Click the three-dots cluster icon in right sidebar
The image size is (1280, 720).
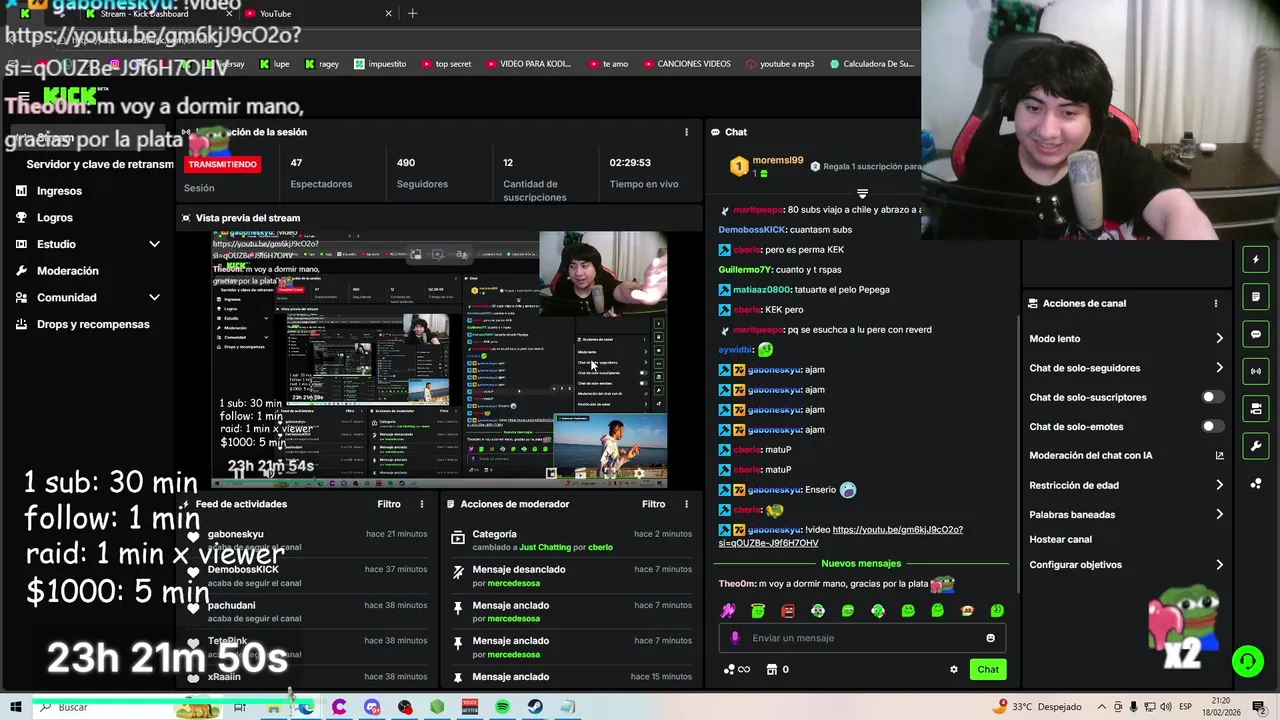click(x=1256, y=483)
